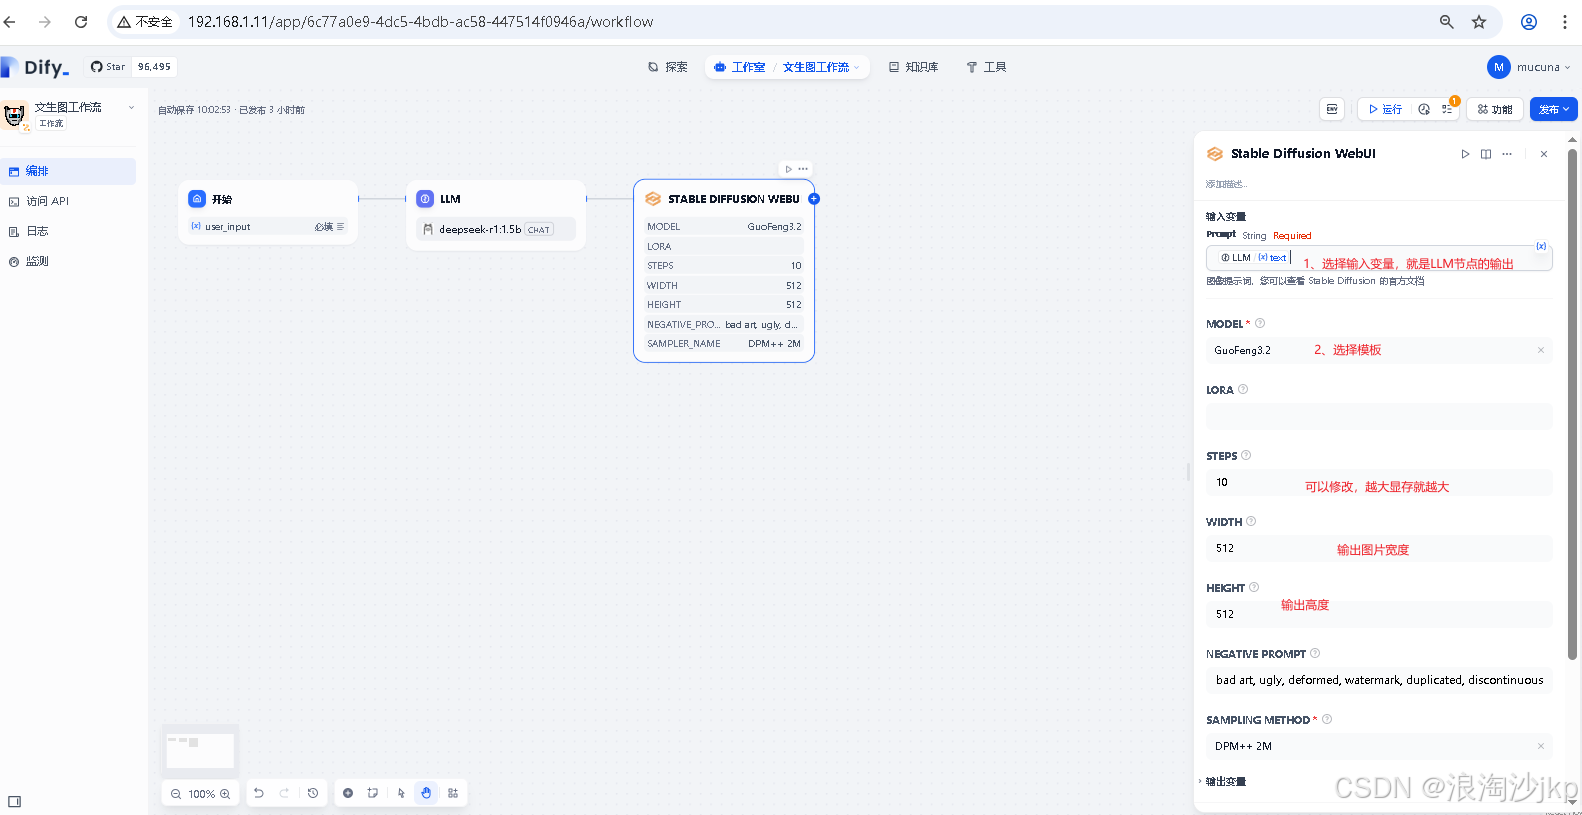This screenshot has width=1582, height=815.
Task: Click the NEGATIVE PROMPT text field
Action: pyautogui.click(x=1379, y=680)
